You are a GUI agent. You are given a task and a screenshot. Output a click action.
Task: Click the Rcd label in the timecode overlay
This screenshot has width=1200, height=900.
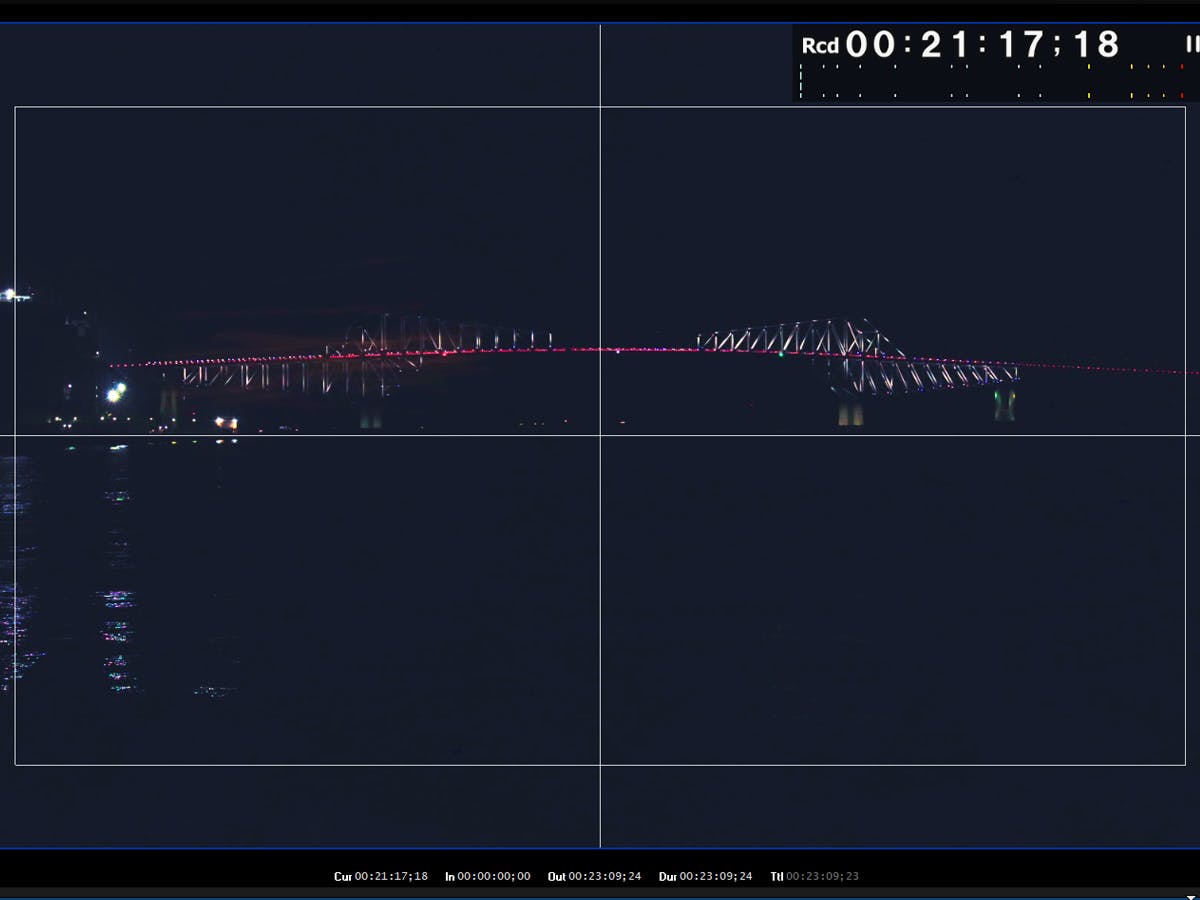[820, 46]
